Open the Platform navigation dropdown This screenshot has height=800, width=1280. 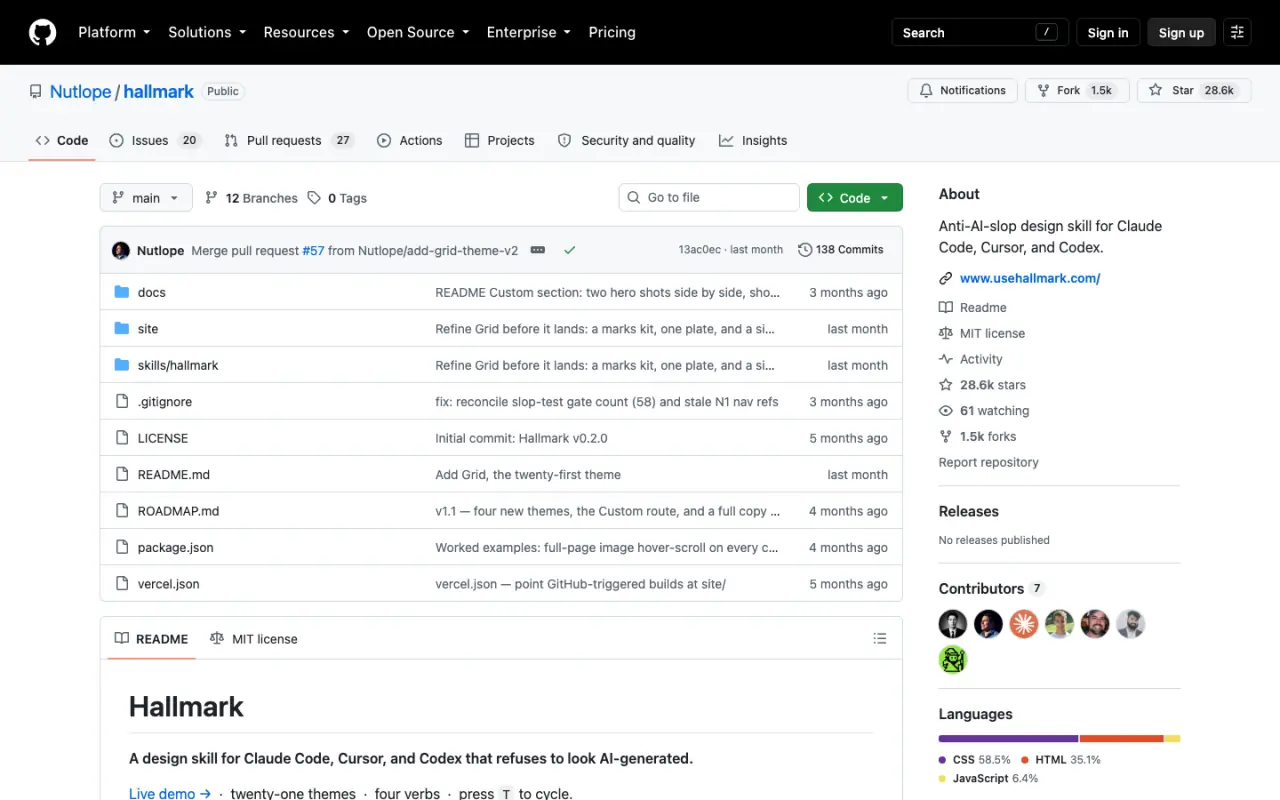[x=114, y=32]
